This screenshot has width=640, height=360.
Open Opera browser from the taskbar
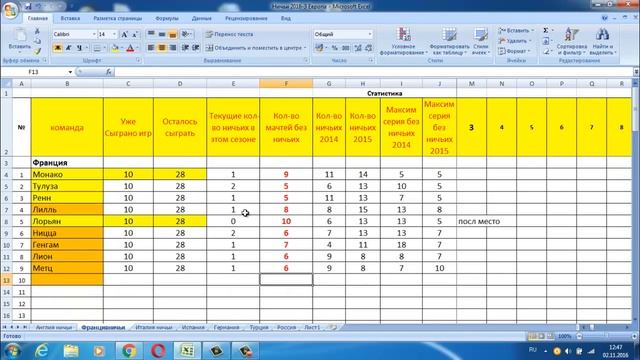pyautogui.click(x=158, y=351)
